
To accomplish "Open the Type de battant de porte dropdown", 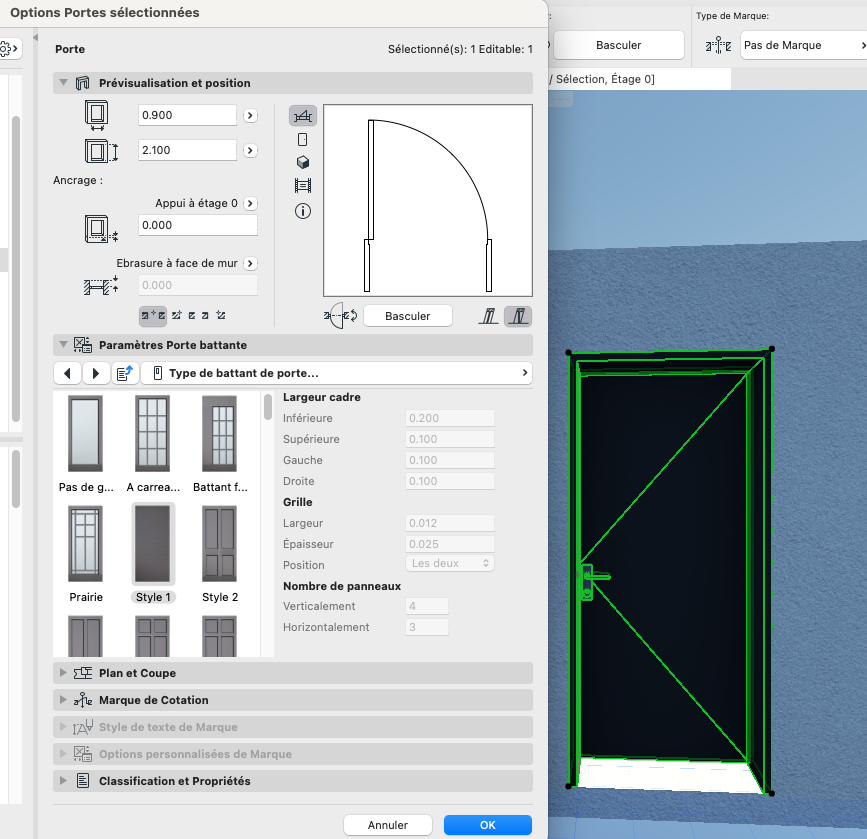I will [x=337, y=373].
